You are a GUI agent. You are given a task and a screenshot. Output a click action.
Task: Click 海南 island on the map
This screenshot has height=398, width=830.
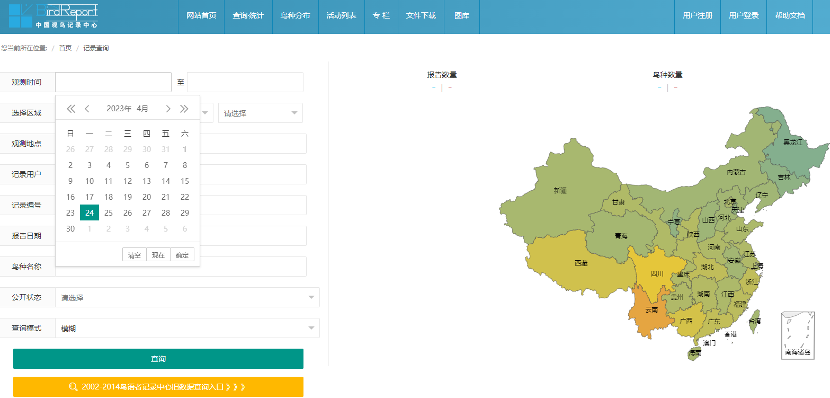[x=694, y=354]
